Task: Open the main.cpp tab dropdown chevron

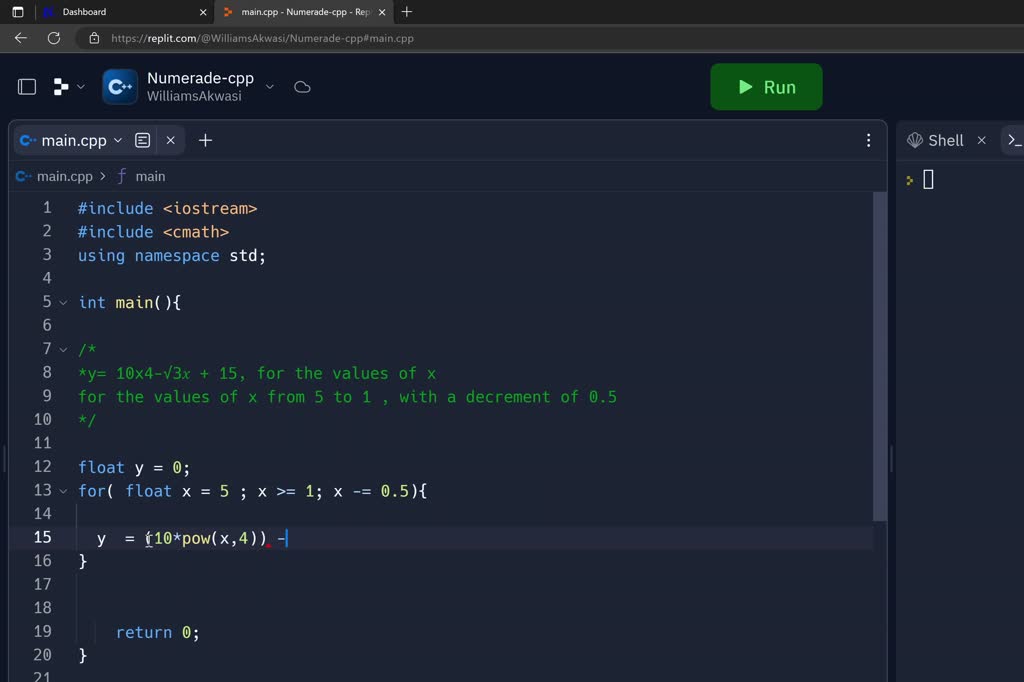Action: 118,140
